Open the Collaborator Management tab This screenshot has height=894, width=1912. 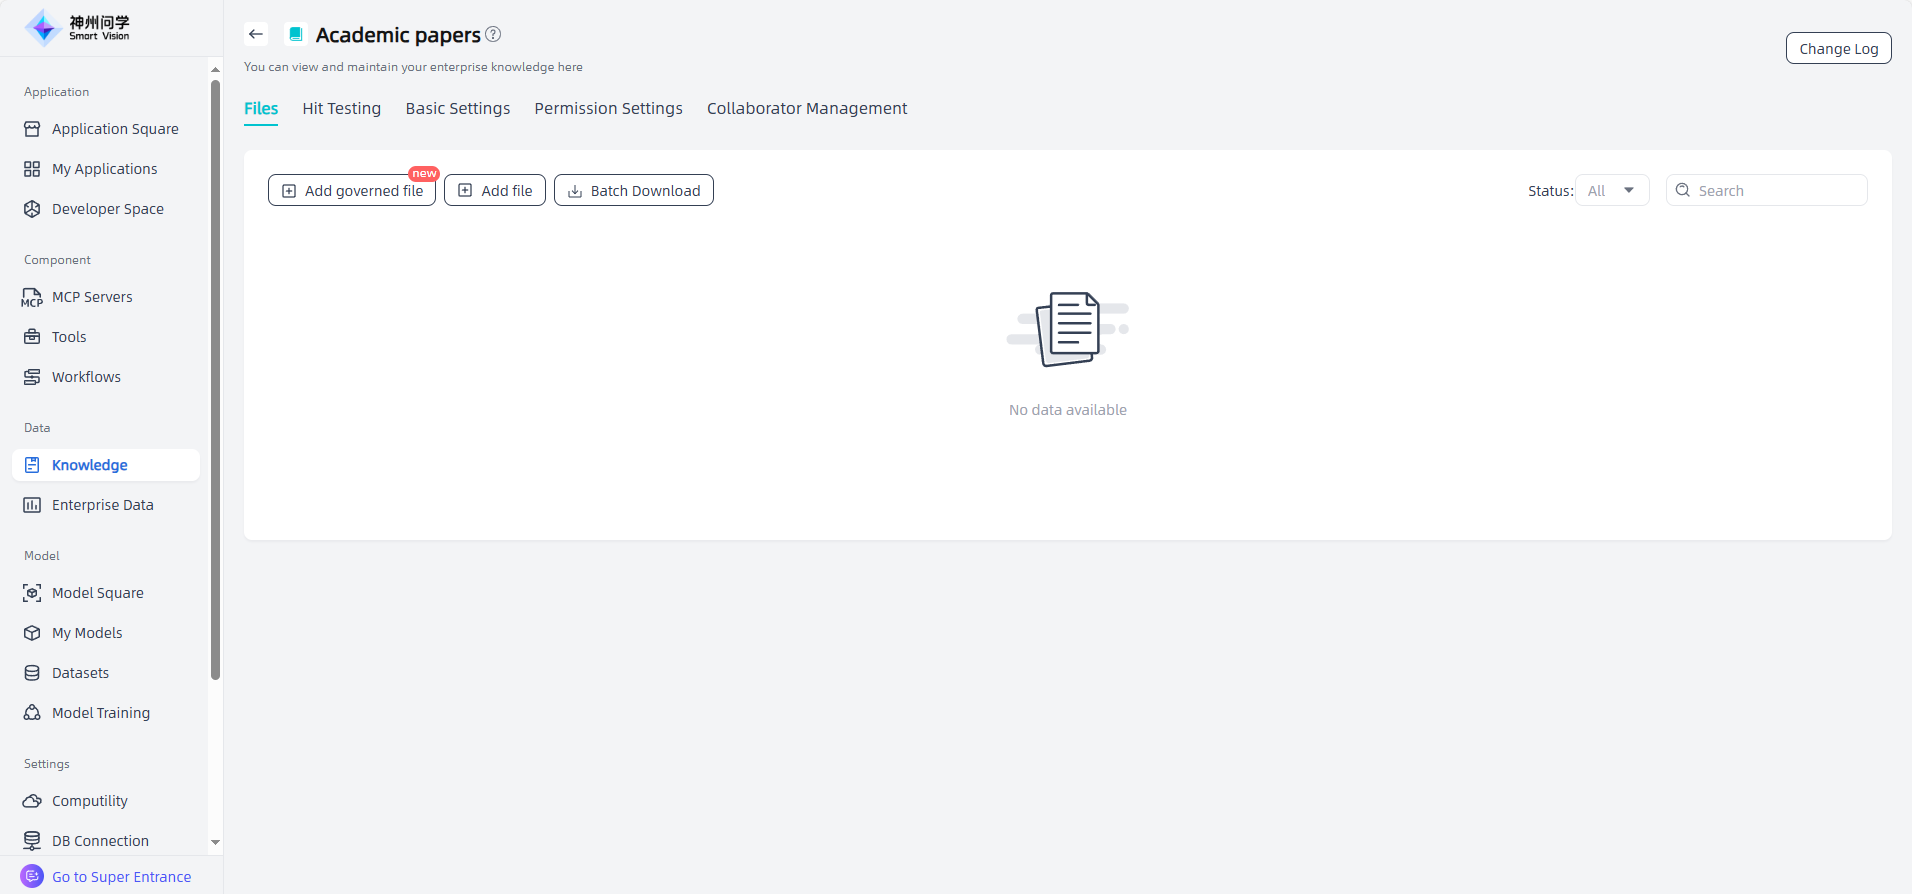(x=806, y=108)
